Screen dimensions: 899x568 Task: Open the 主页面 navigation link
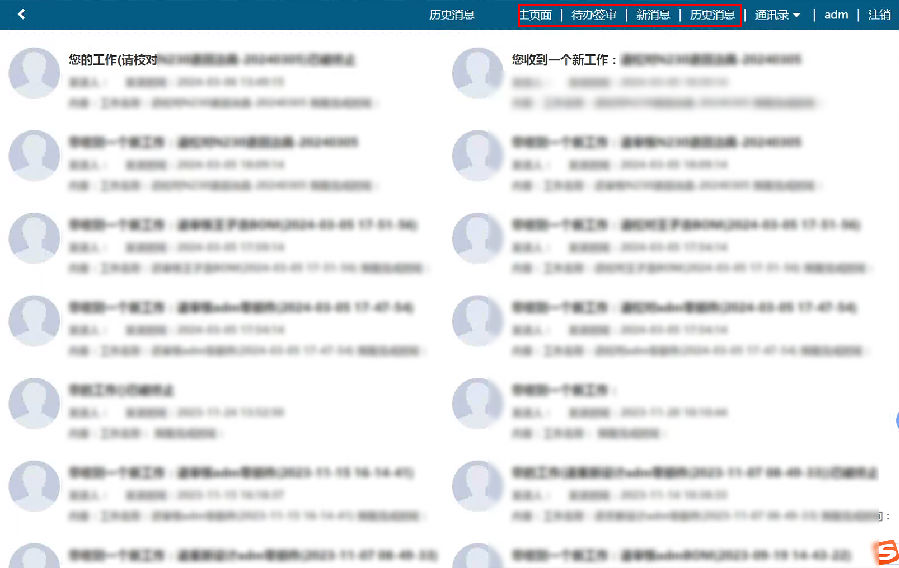point(536,15)
